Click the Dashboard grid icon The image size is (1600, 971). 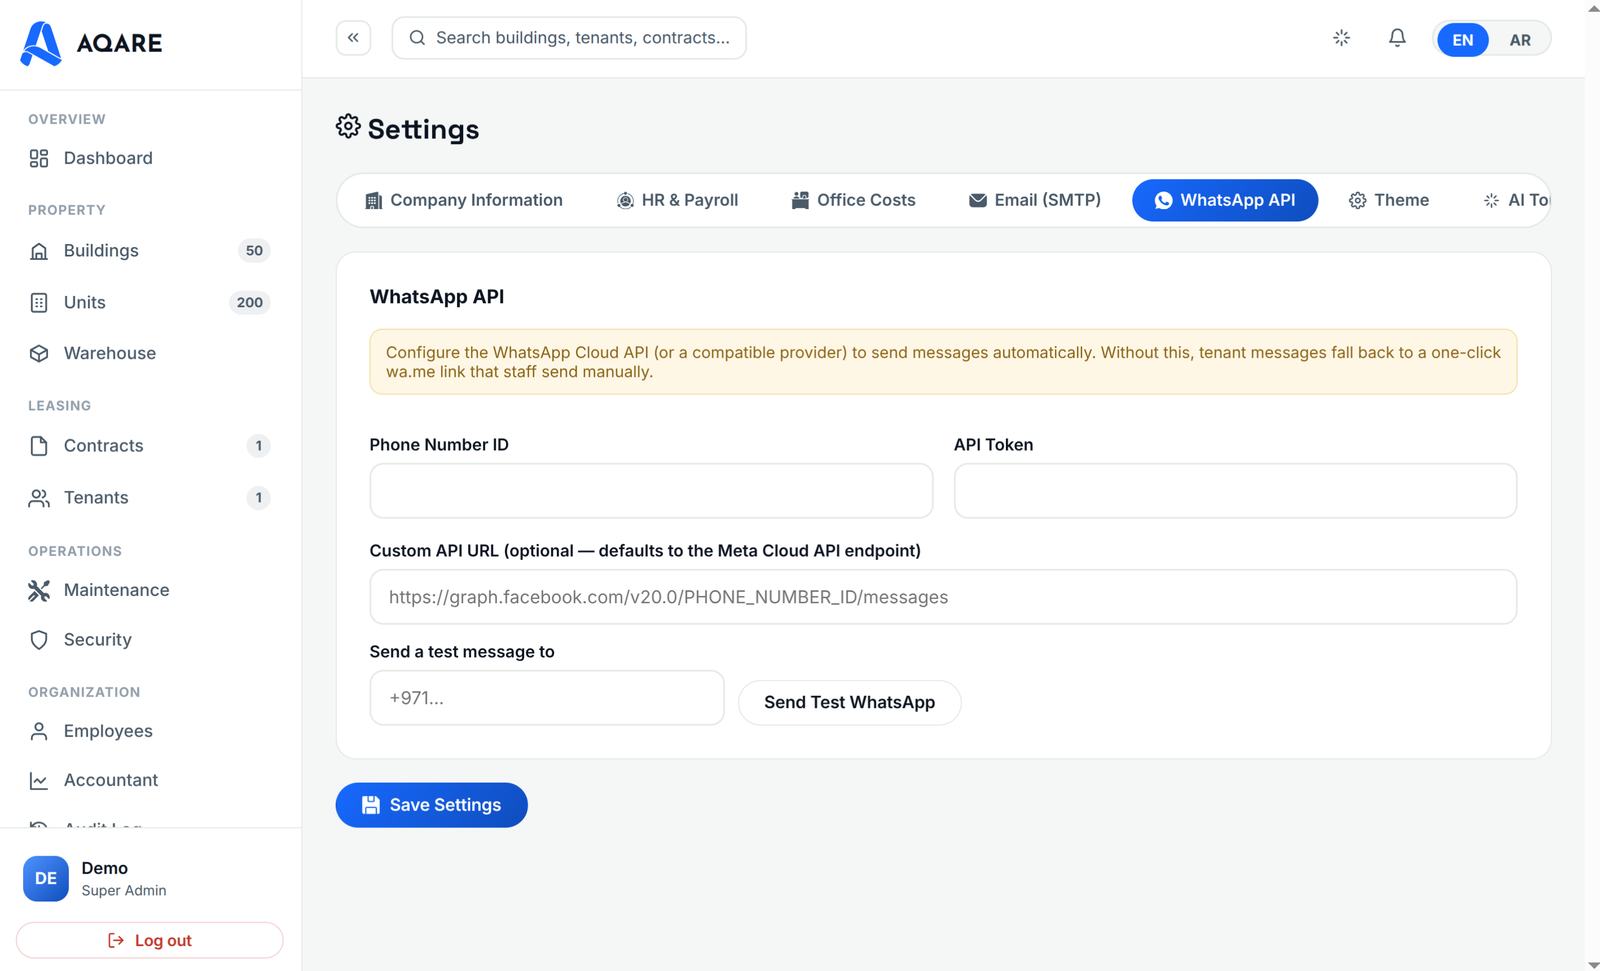coord(39,158)
